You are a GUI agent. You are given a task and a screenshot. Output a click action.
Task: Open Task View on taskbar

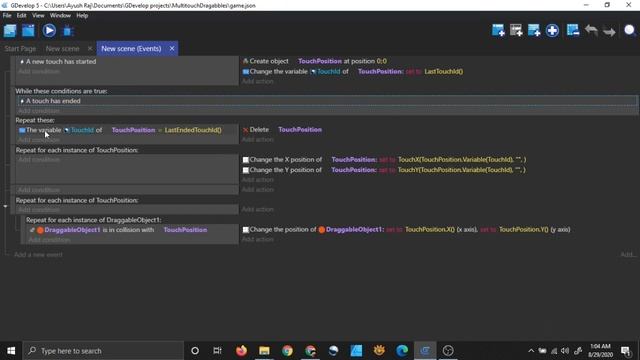click(218, 351)
